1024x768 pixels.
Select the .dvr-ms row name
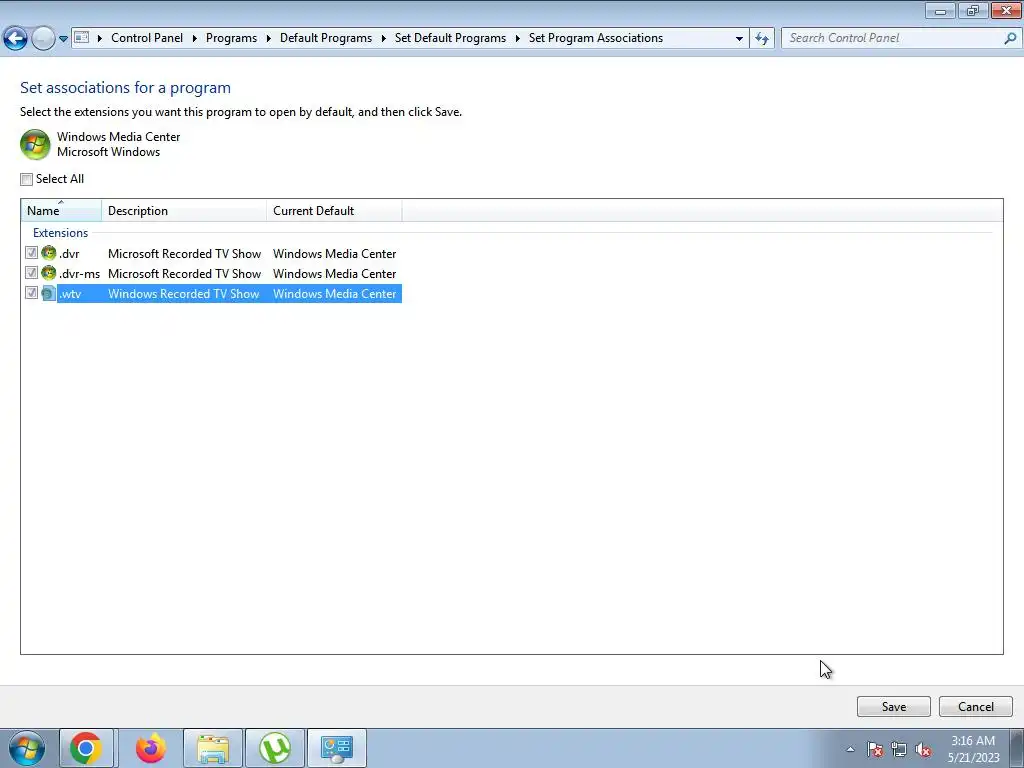[79, 274]
